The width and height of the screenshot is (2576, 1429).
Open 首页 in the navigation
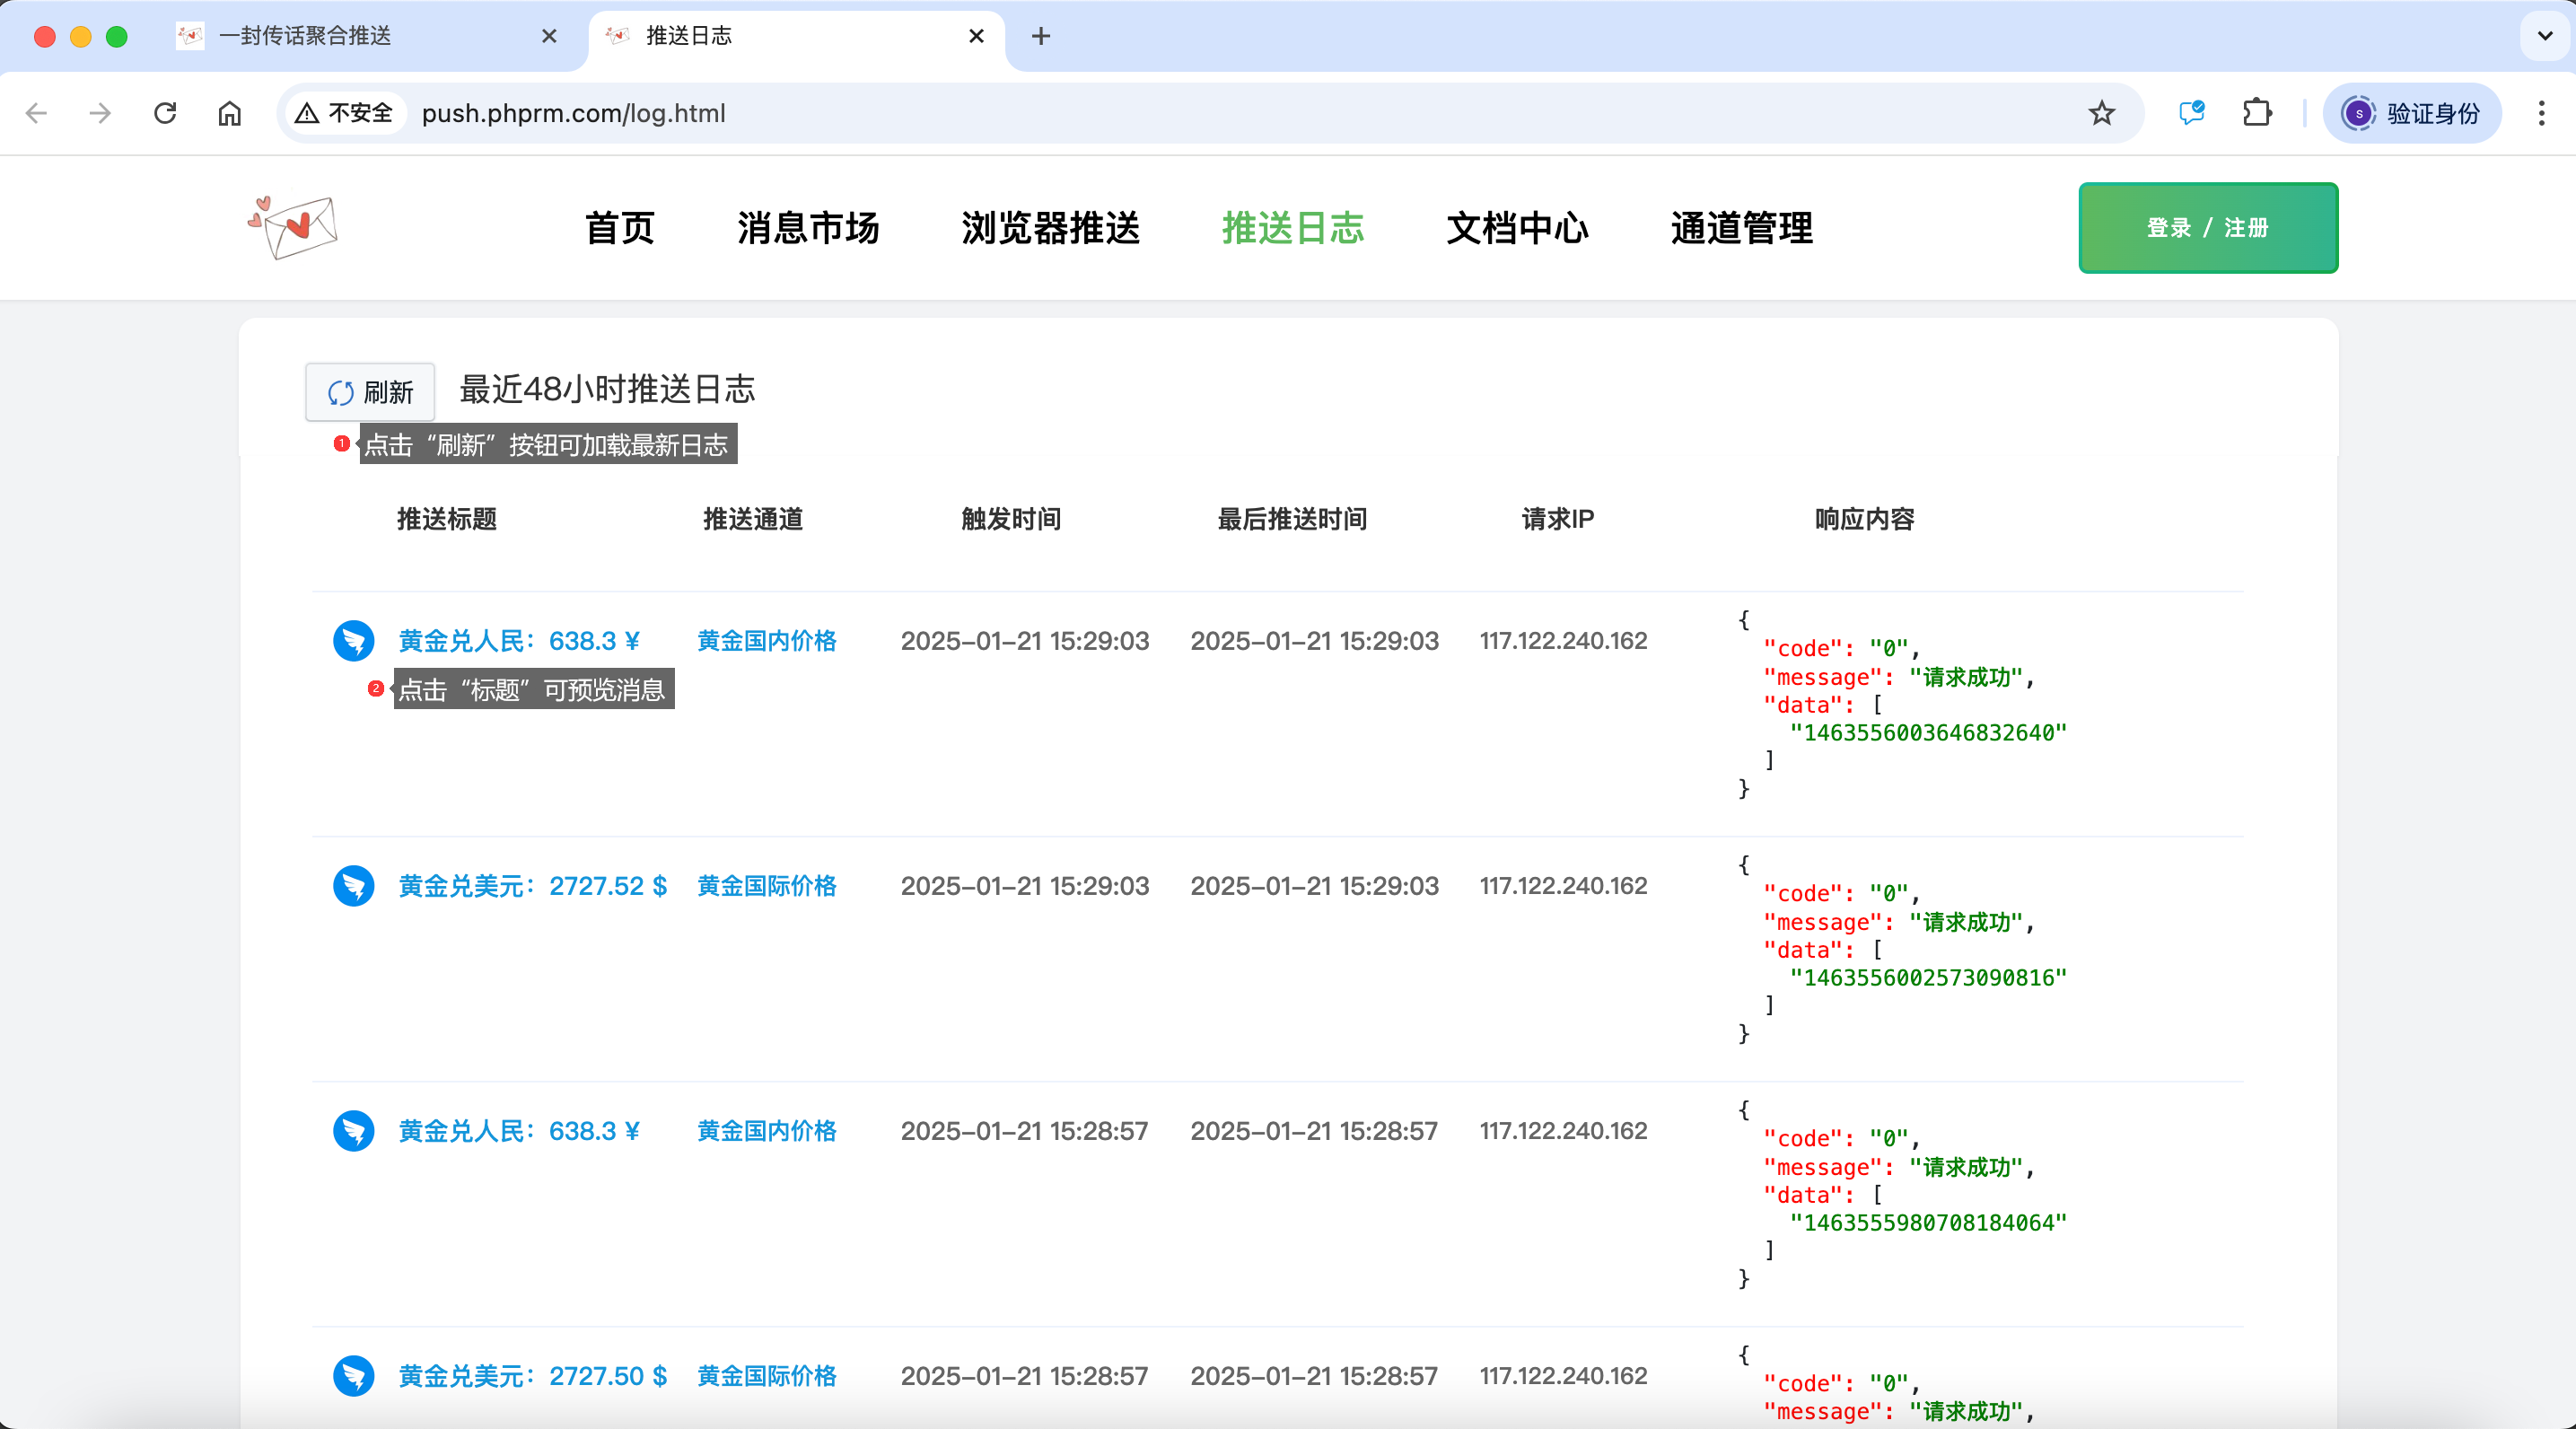click(x=620, y=228)
